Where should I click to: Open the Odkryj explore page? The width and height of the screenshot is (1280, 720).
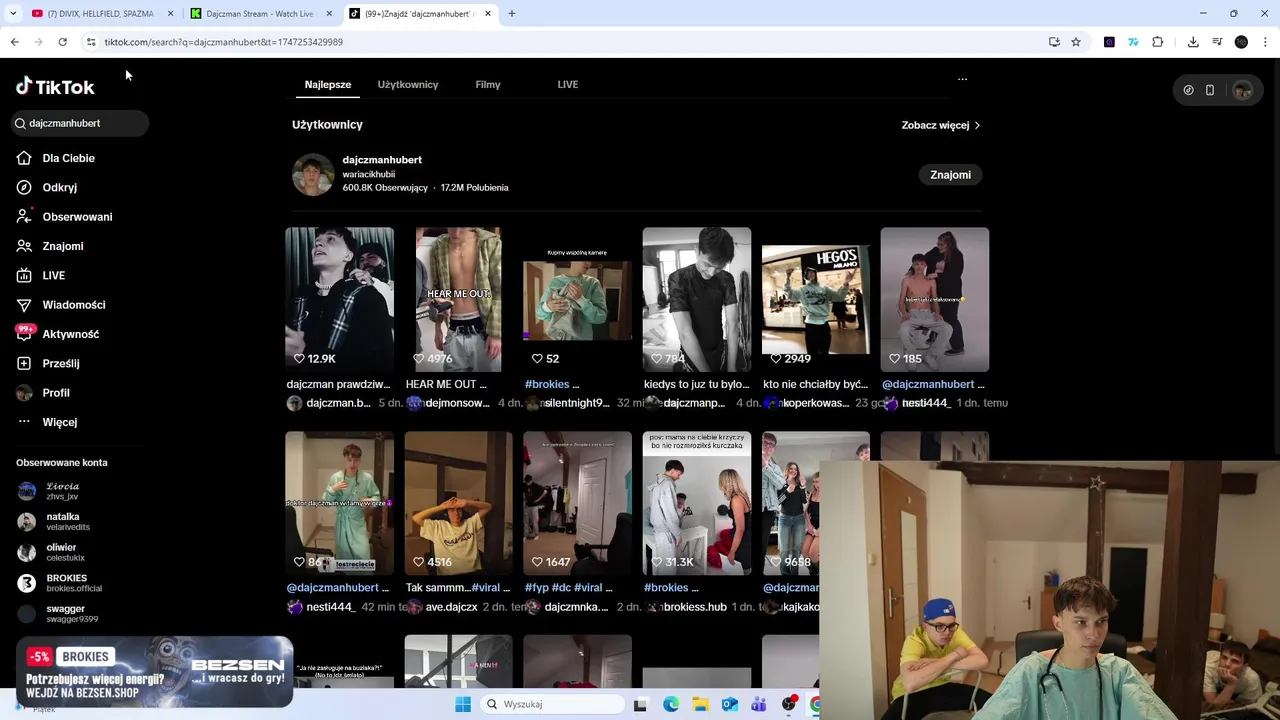click(x=47, y=187)
